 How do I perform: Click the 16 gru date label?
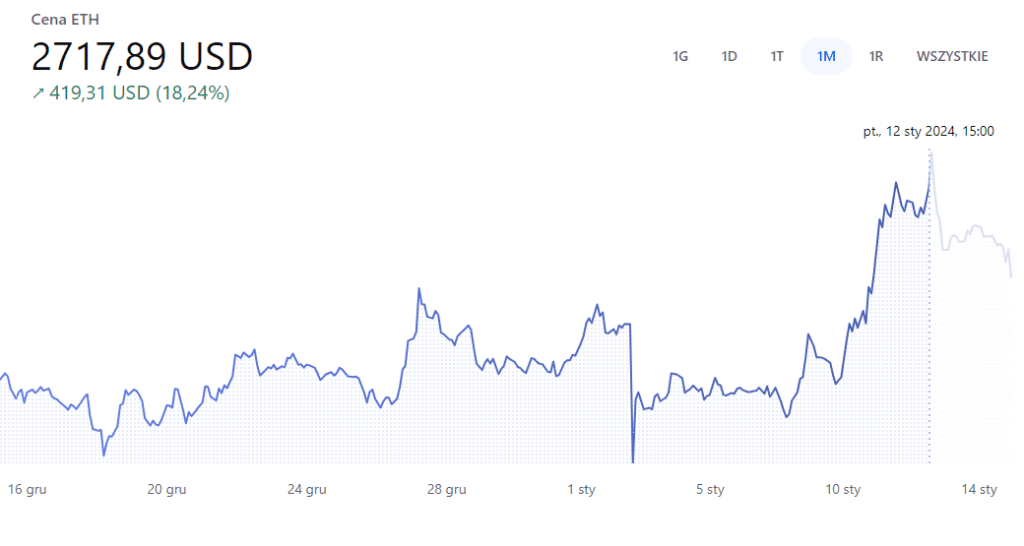[x=27, y=489]
